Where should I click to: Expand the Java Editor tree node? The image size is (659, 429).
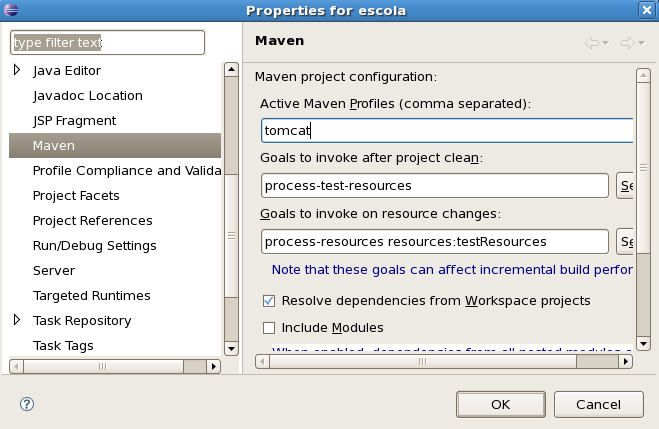(17, 71)
